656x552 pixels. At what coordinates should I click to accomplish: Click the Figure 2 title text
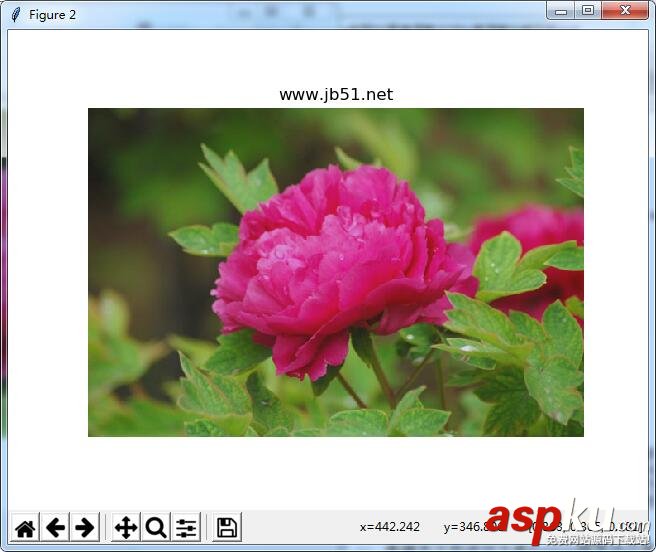pyautogui.click(x=52, y=15)
